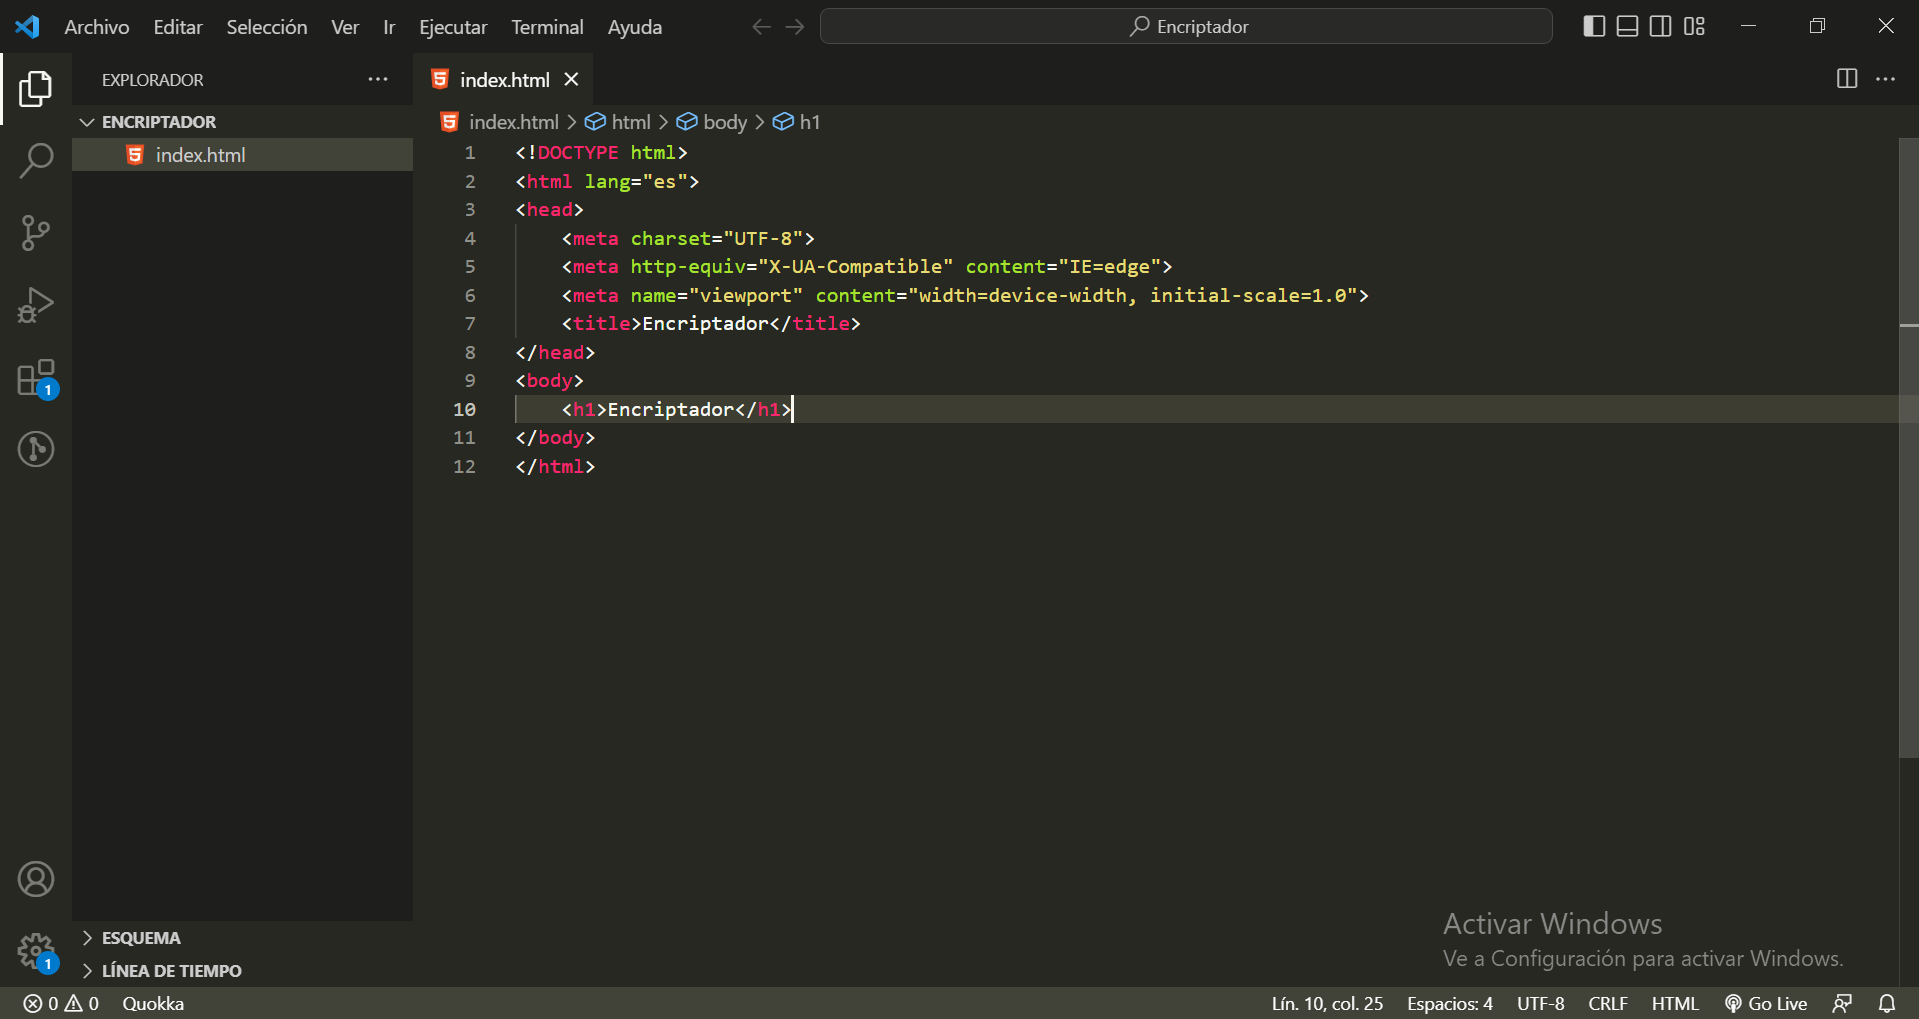Open the Terminal menu
Viewport: 1919px width, 1019px height.
tap(547, 27)
